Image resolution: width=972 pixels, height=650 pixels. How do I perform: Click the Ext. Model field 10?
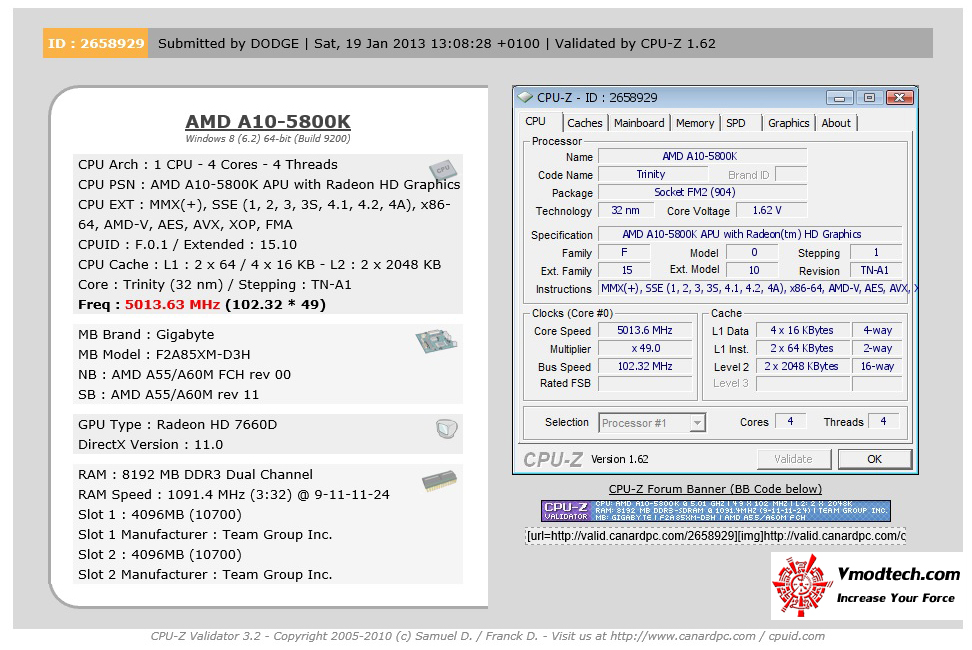pyautogui.click(x=752, y=271)
